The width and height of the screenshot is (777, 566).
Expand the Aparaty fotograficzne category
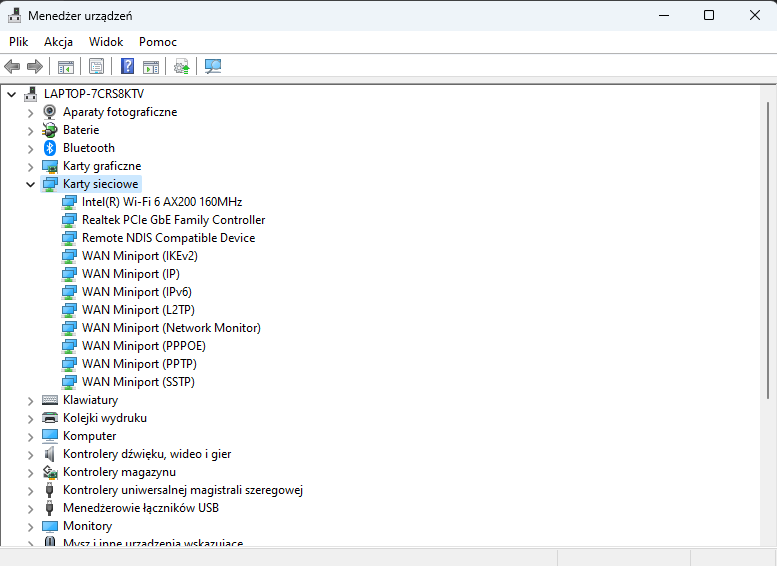point(31,113)
